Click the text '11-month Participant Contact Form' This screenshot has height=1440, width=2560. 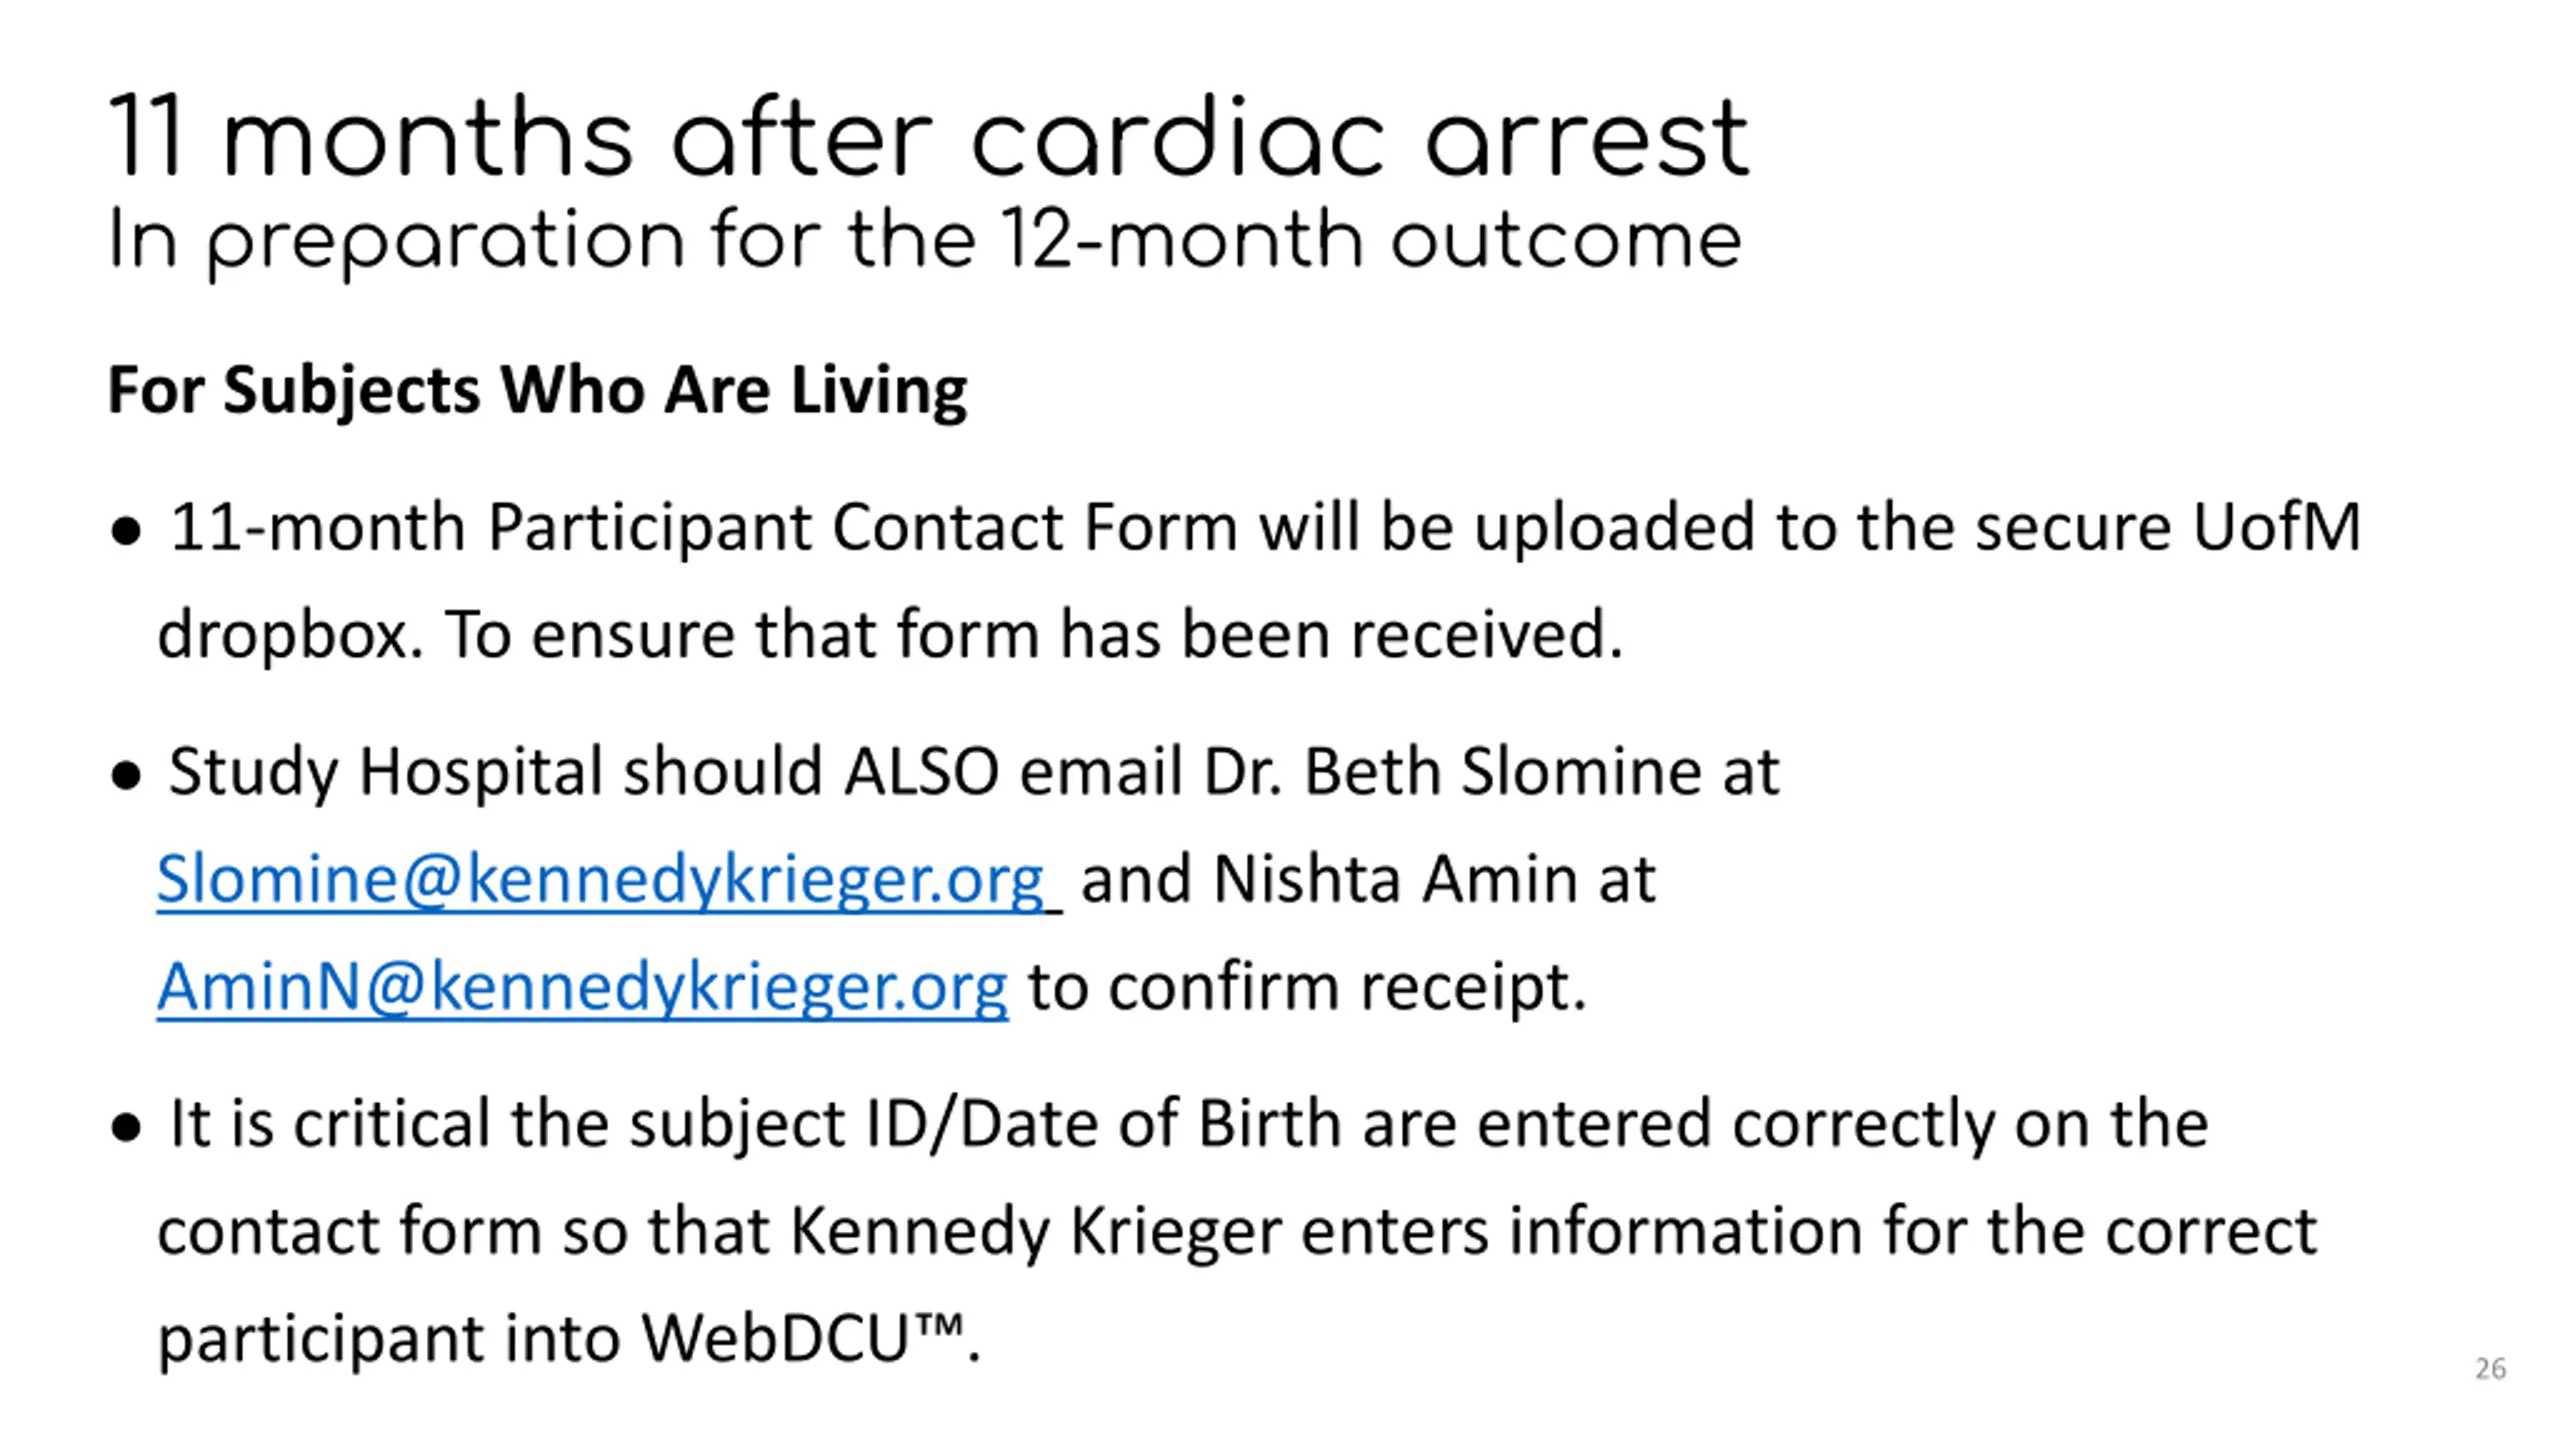(x=704, y=528)
